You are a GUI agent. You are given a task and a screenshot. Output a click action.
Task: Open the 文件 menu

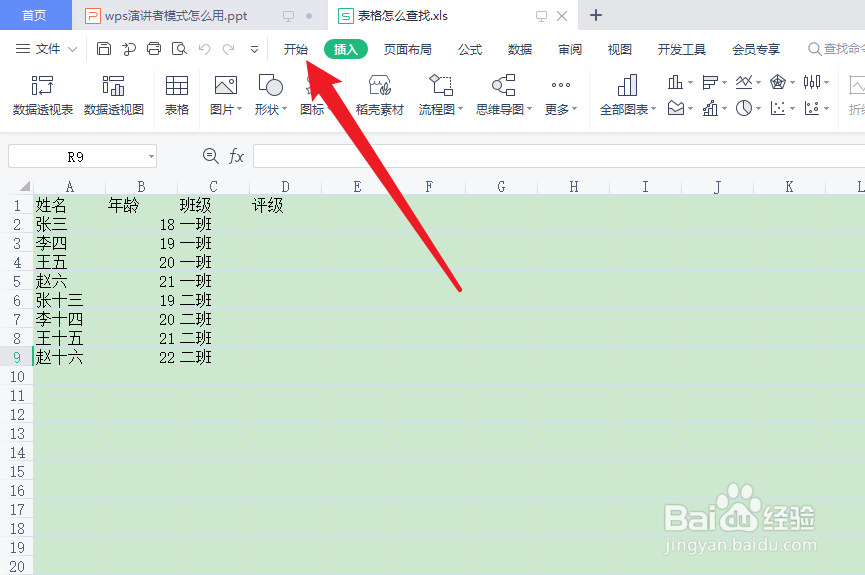[47, 49]
